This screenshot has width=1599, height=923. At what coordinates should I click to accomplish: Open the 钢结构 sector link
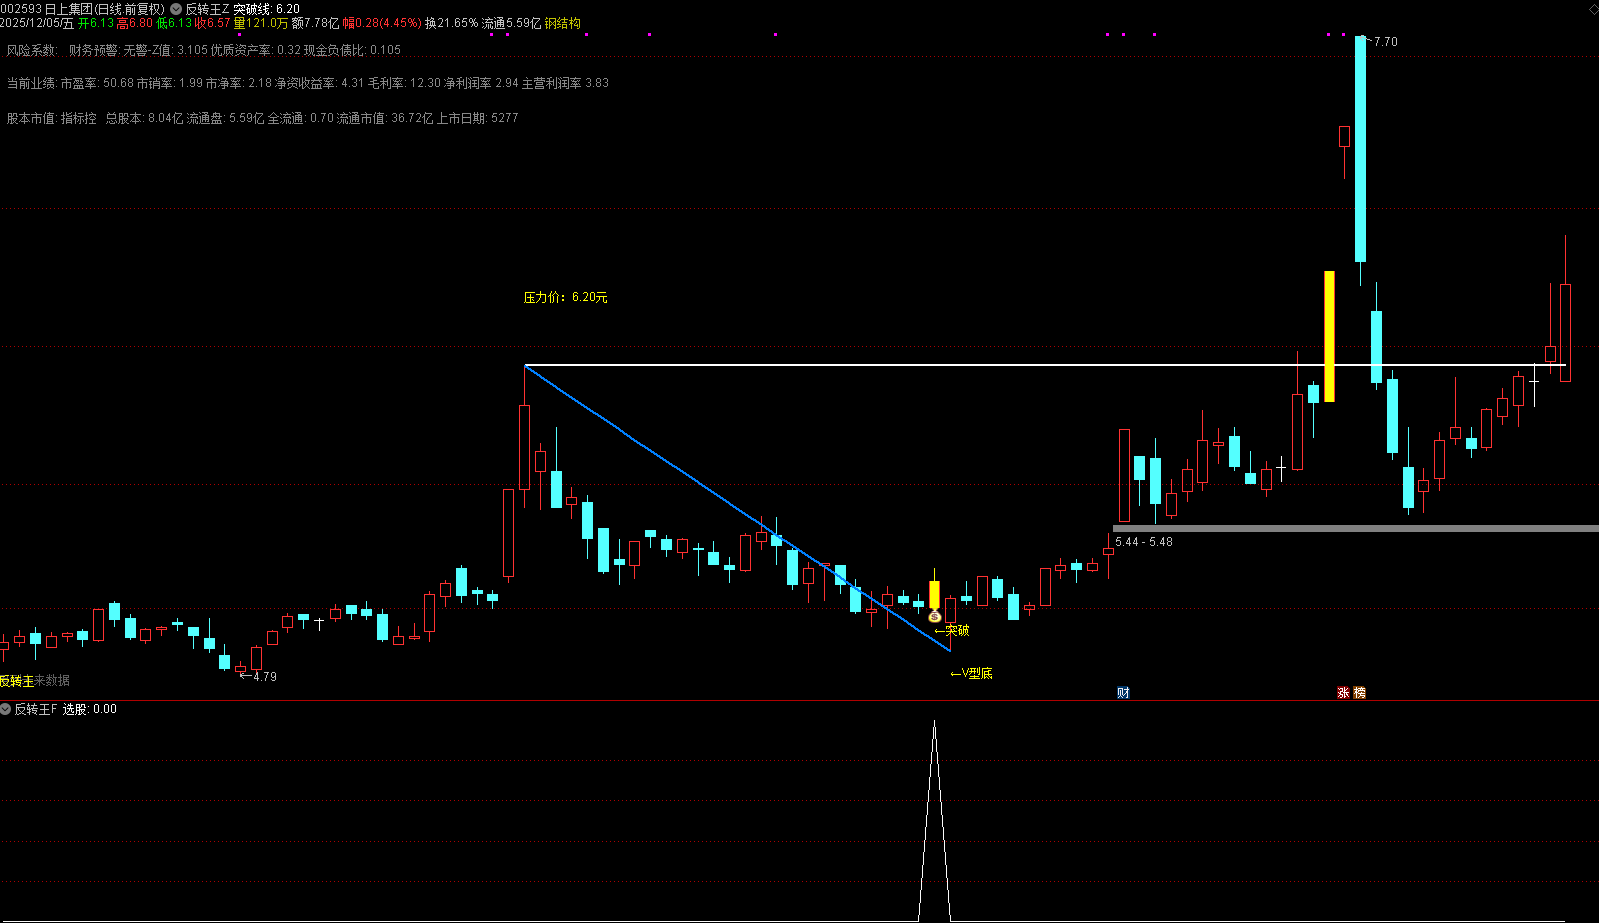click(562, 23)
